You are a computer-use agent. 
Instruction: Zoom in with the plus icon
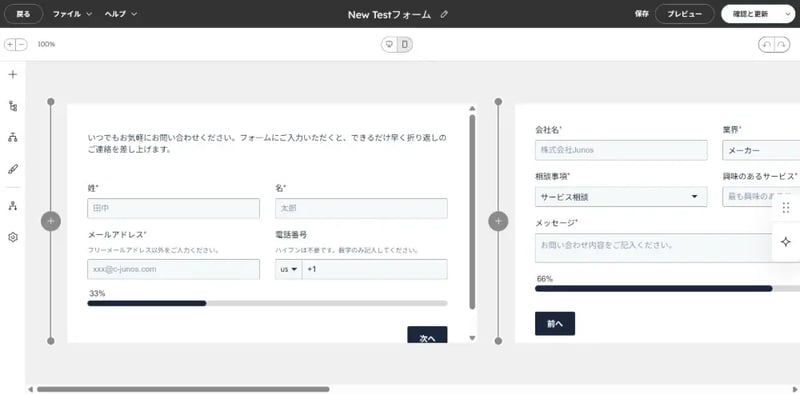point(10,44)
